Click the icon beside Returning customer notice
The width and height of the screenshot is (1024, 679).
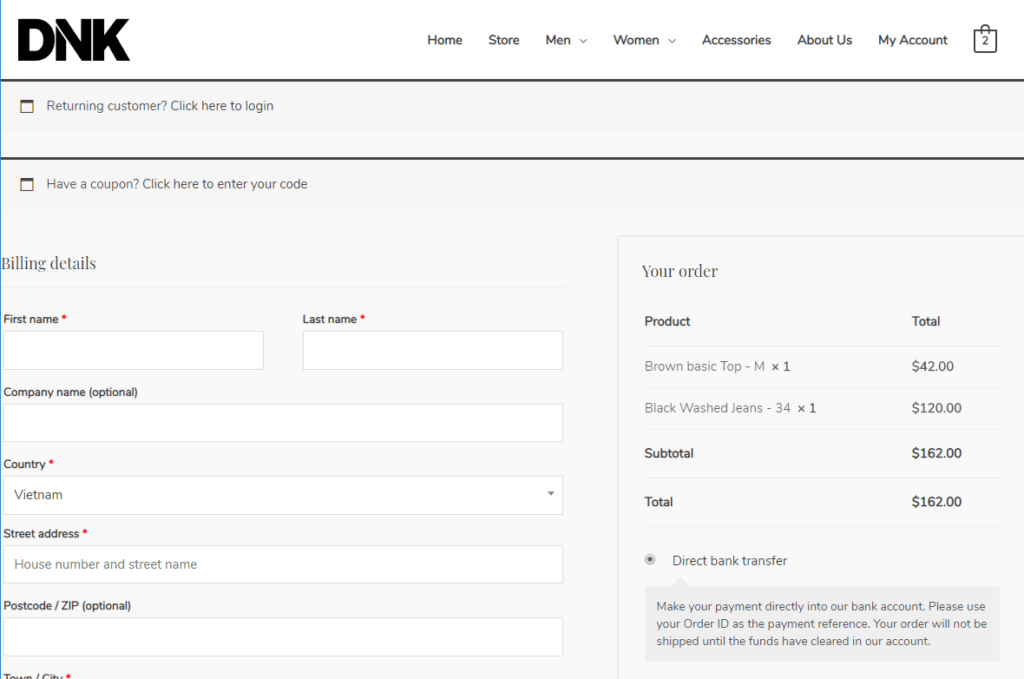(x=27, y=106)
